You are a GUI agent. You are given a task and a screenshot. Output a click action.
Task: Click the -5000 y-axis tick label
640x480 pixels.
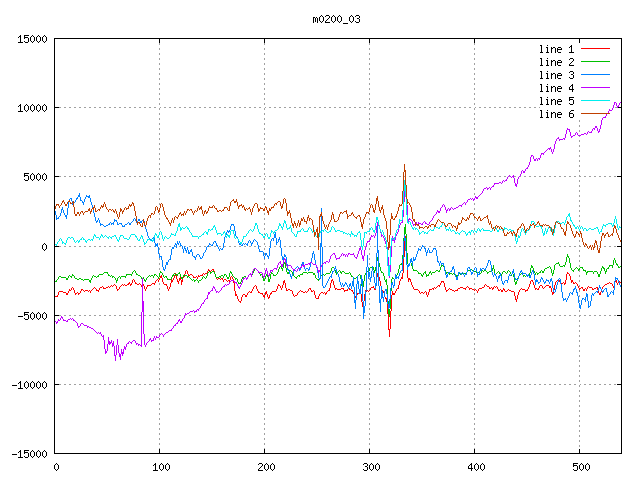tap(32, 315)
